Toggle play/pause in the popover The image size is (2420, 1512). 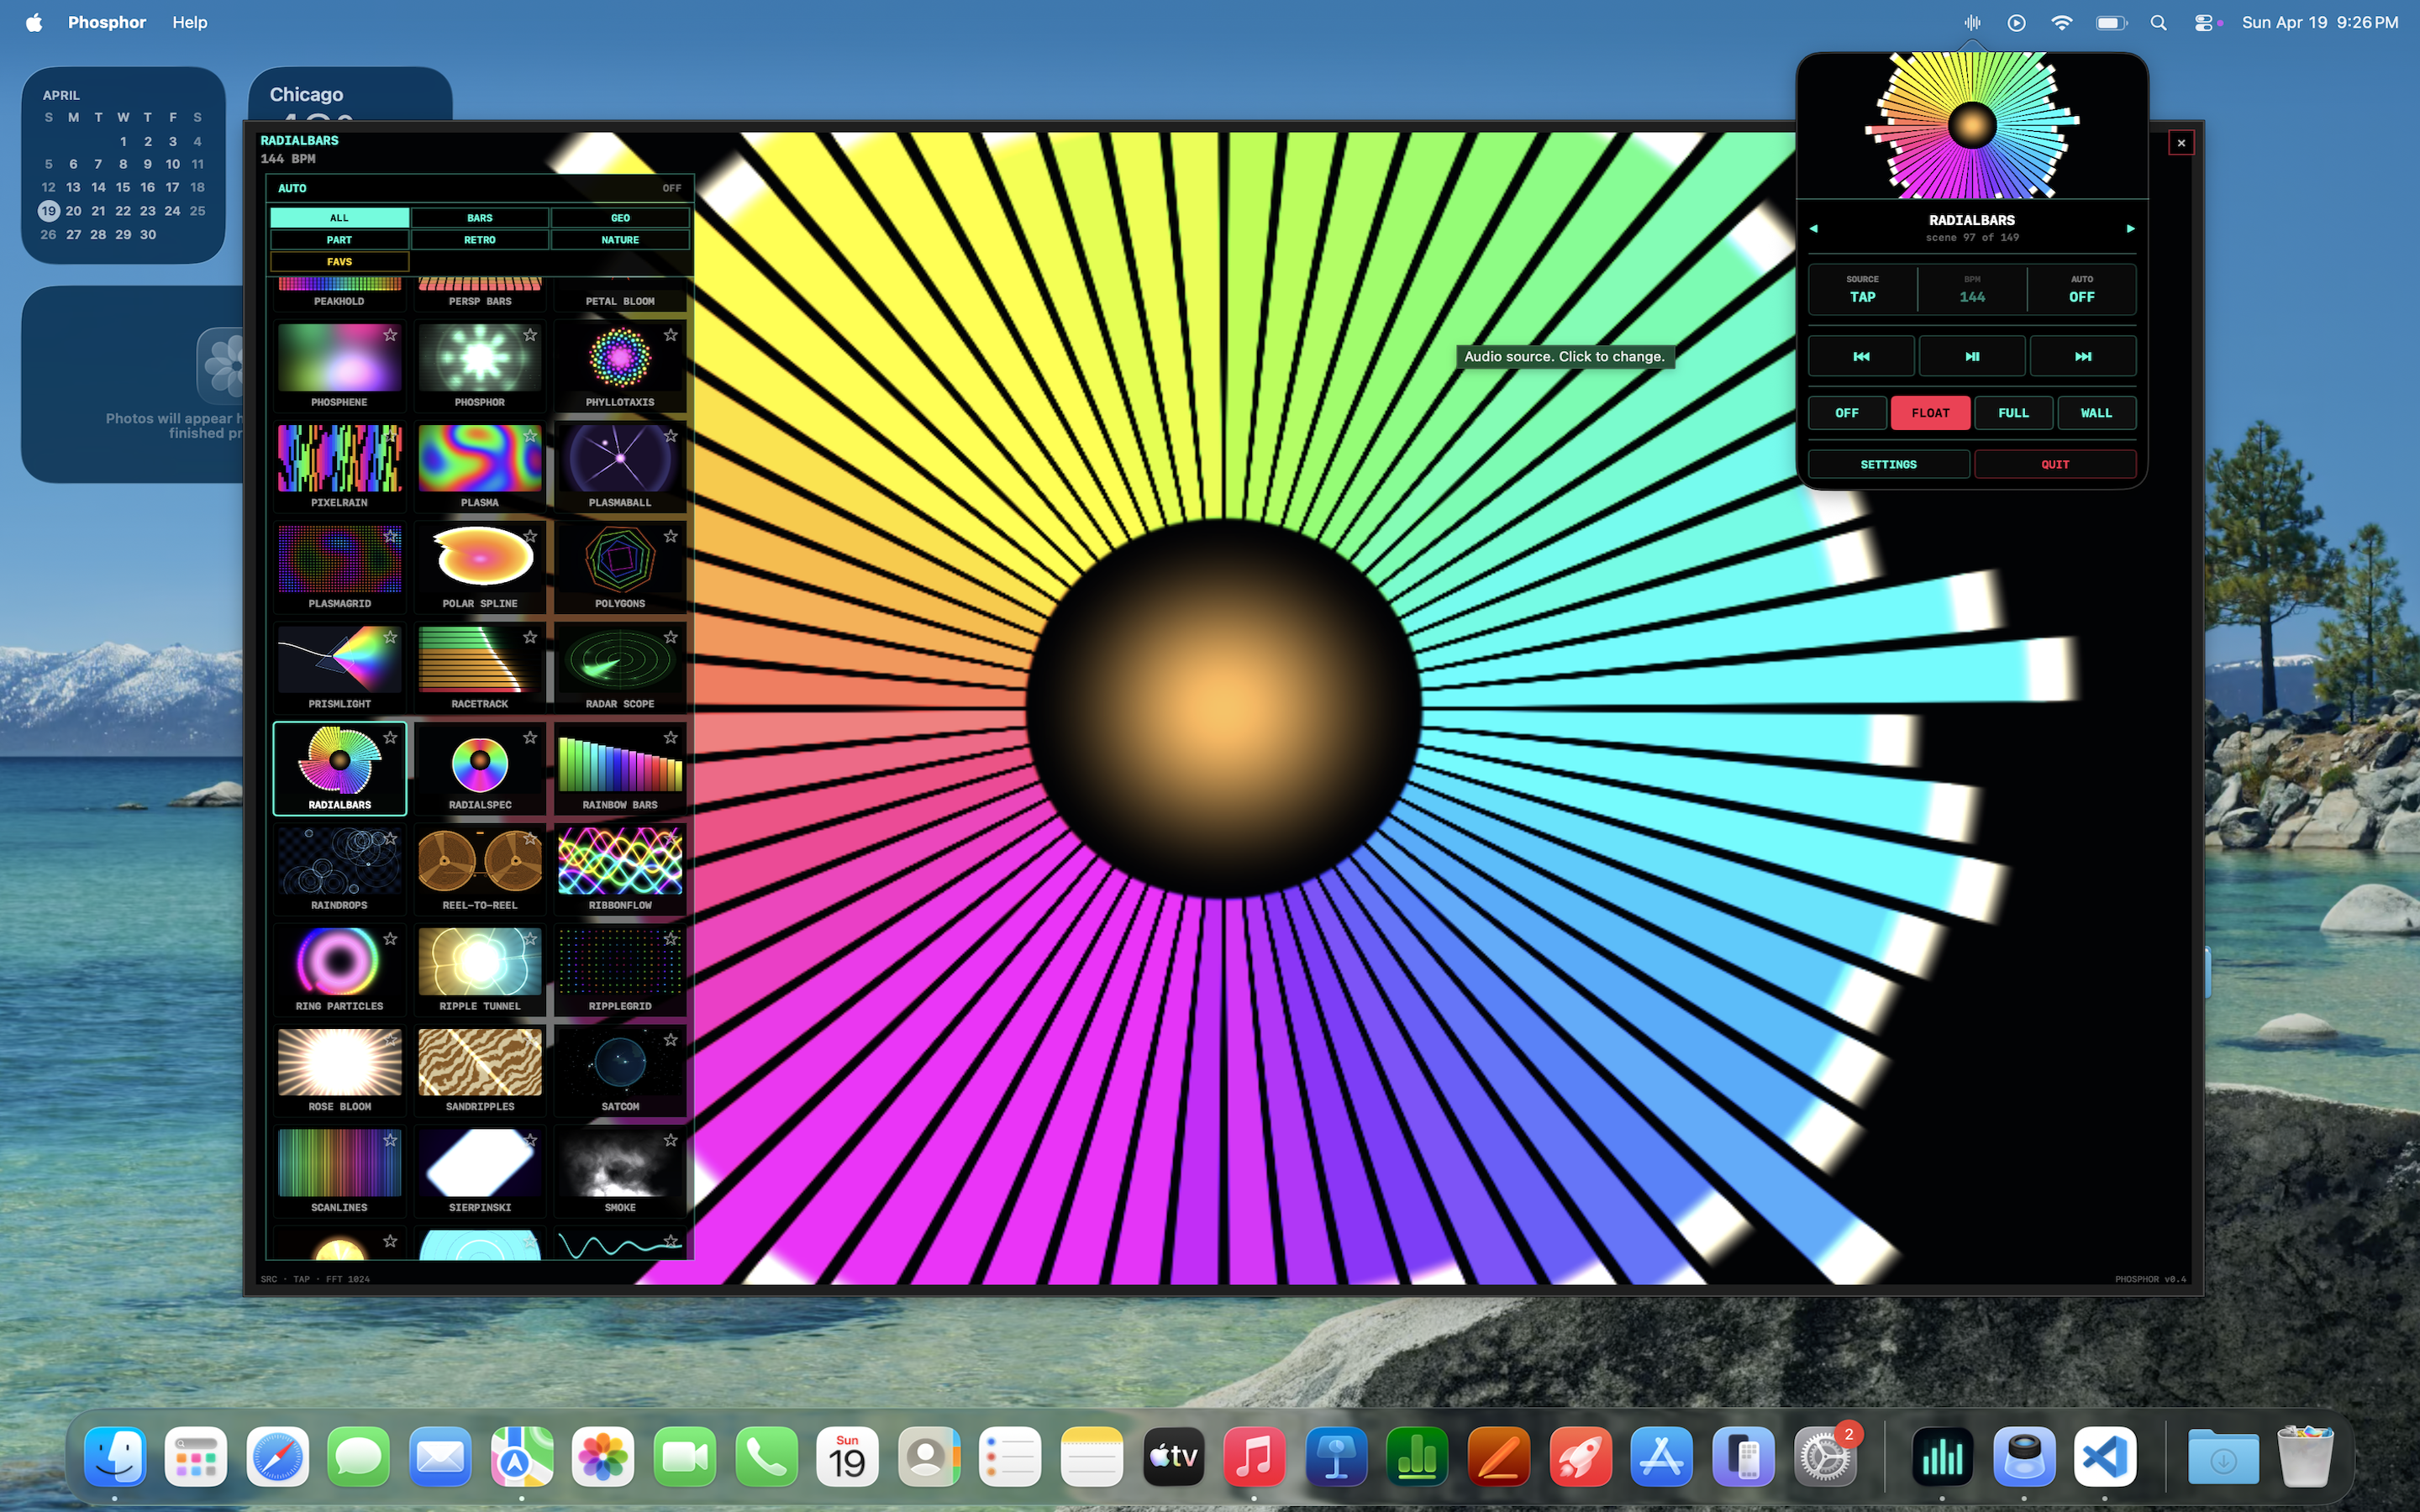click(1972, 356)
